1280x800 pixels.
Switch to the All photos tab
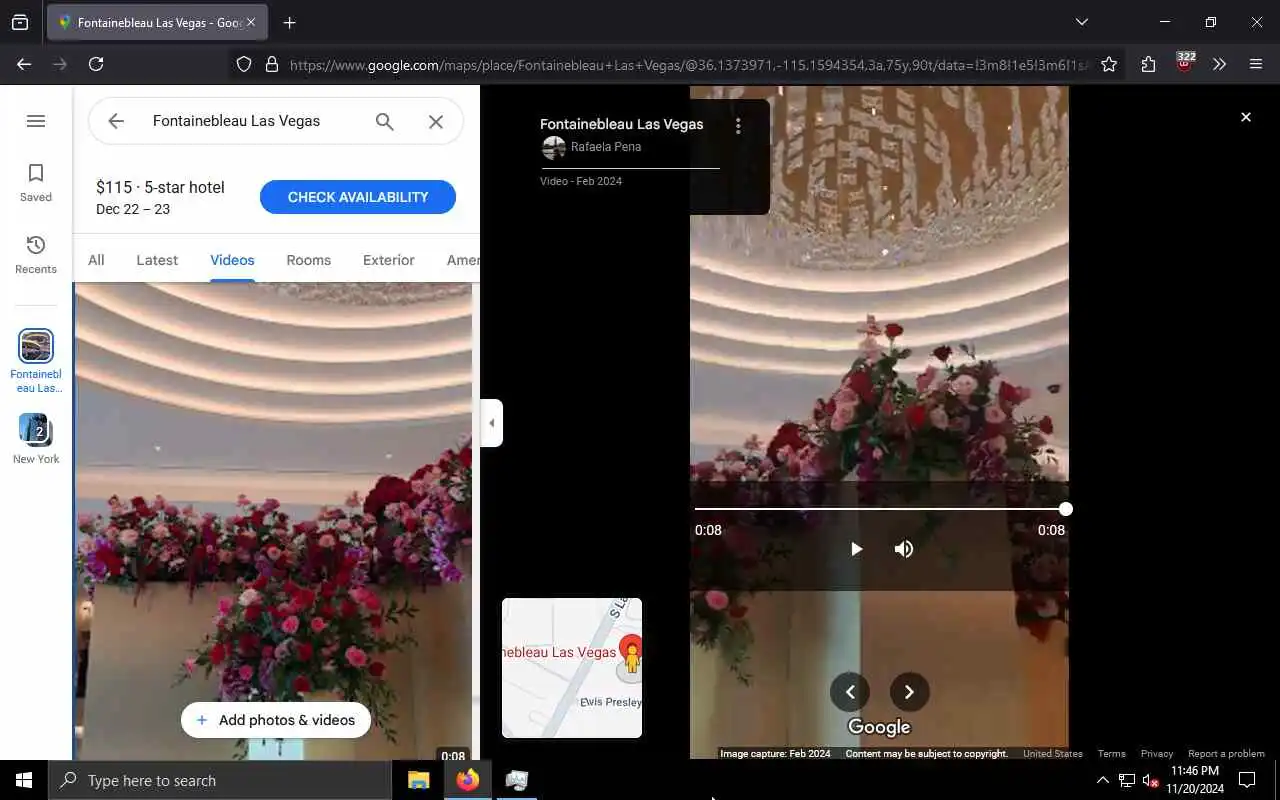[x=96, y=260]
